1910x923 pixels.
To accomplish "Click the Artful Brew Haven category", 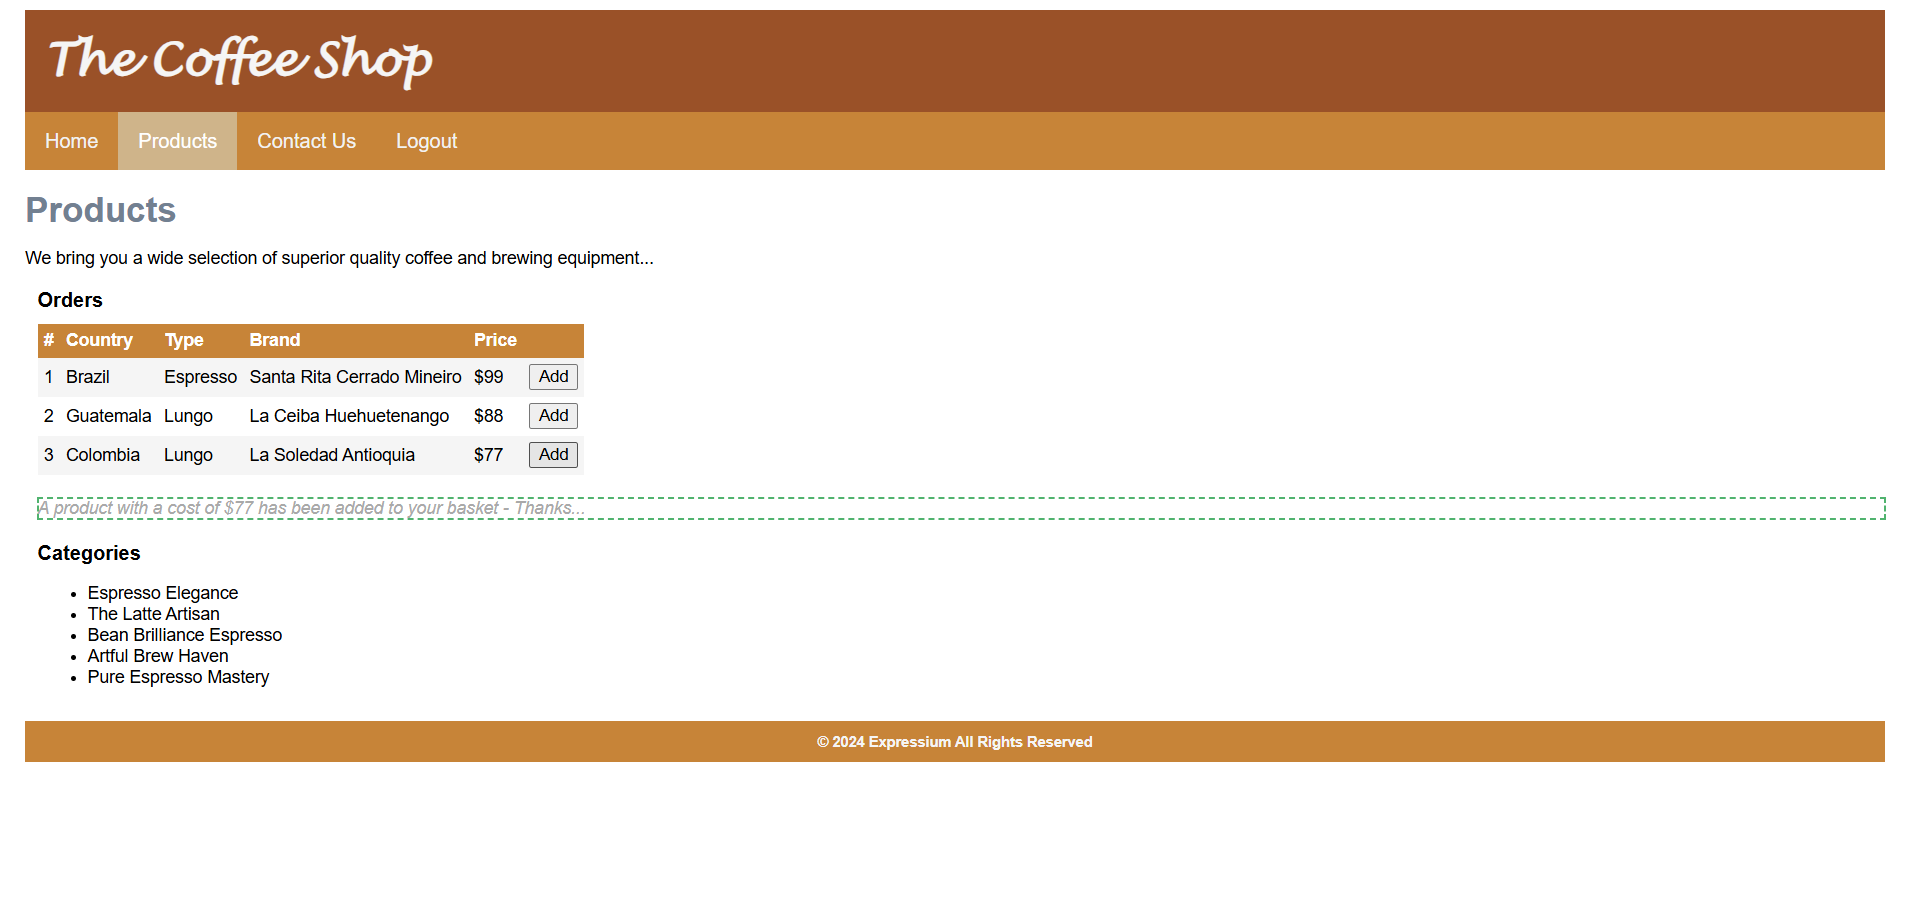I will point(158,656).
